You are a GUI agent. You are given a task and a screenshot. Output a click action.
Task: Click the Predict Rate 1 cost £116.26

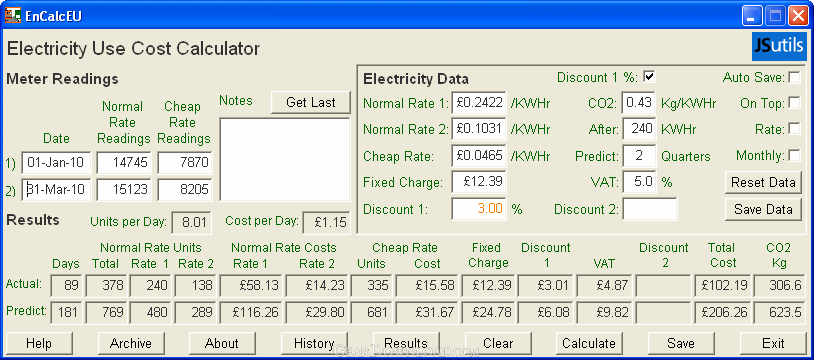[251, 312]
